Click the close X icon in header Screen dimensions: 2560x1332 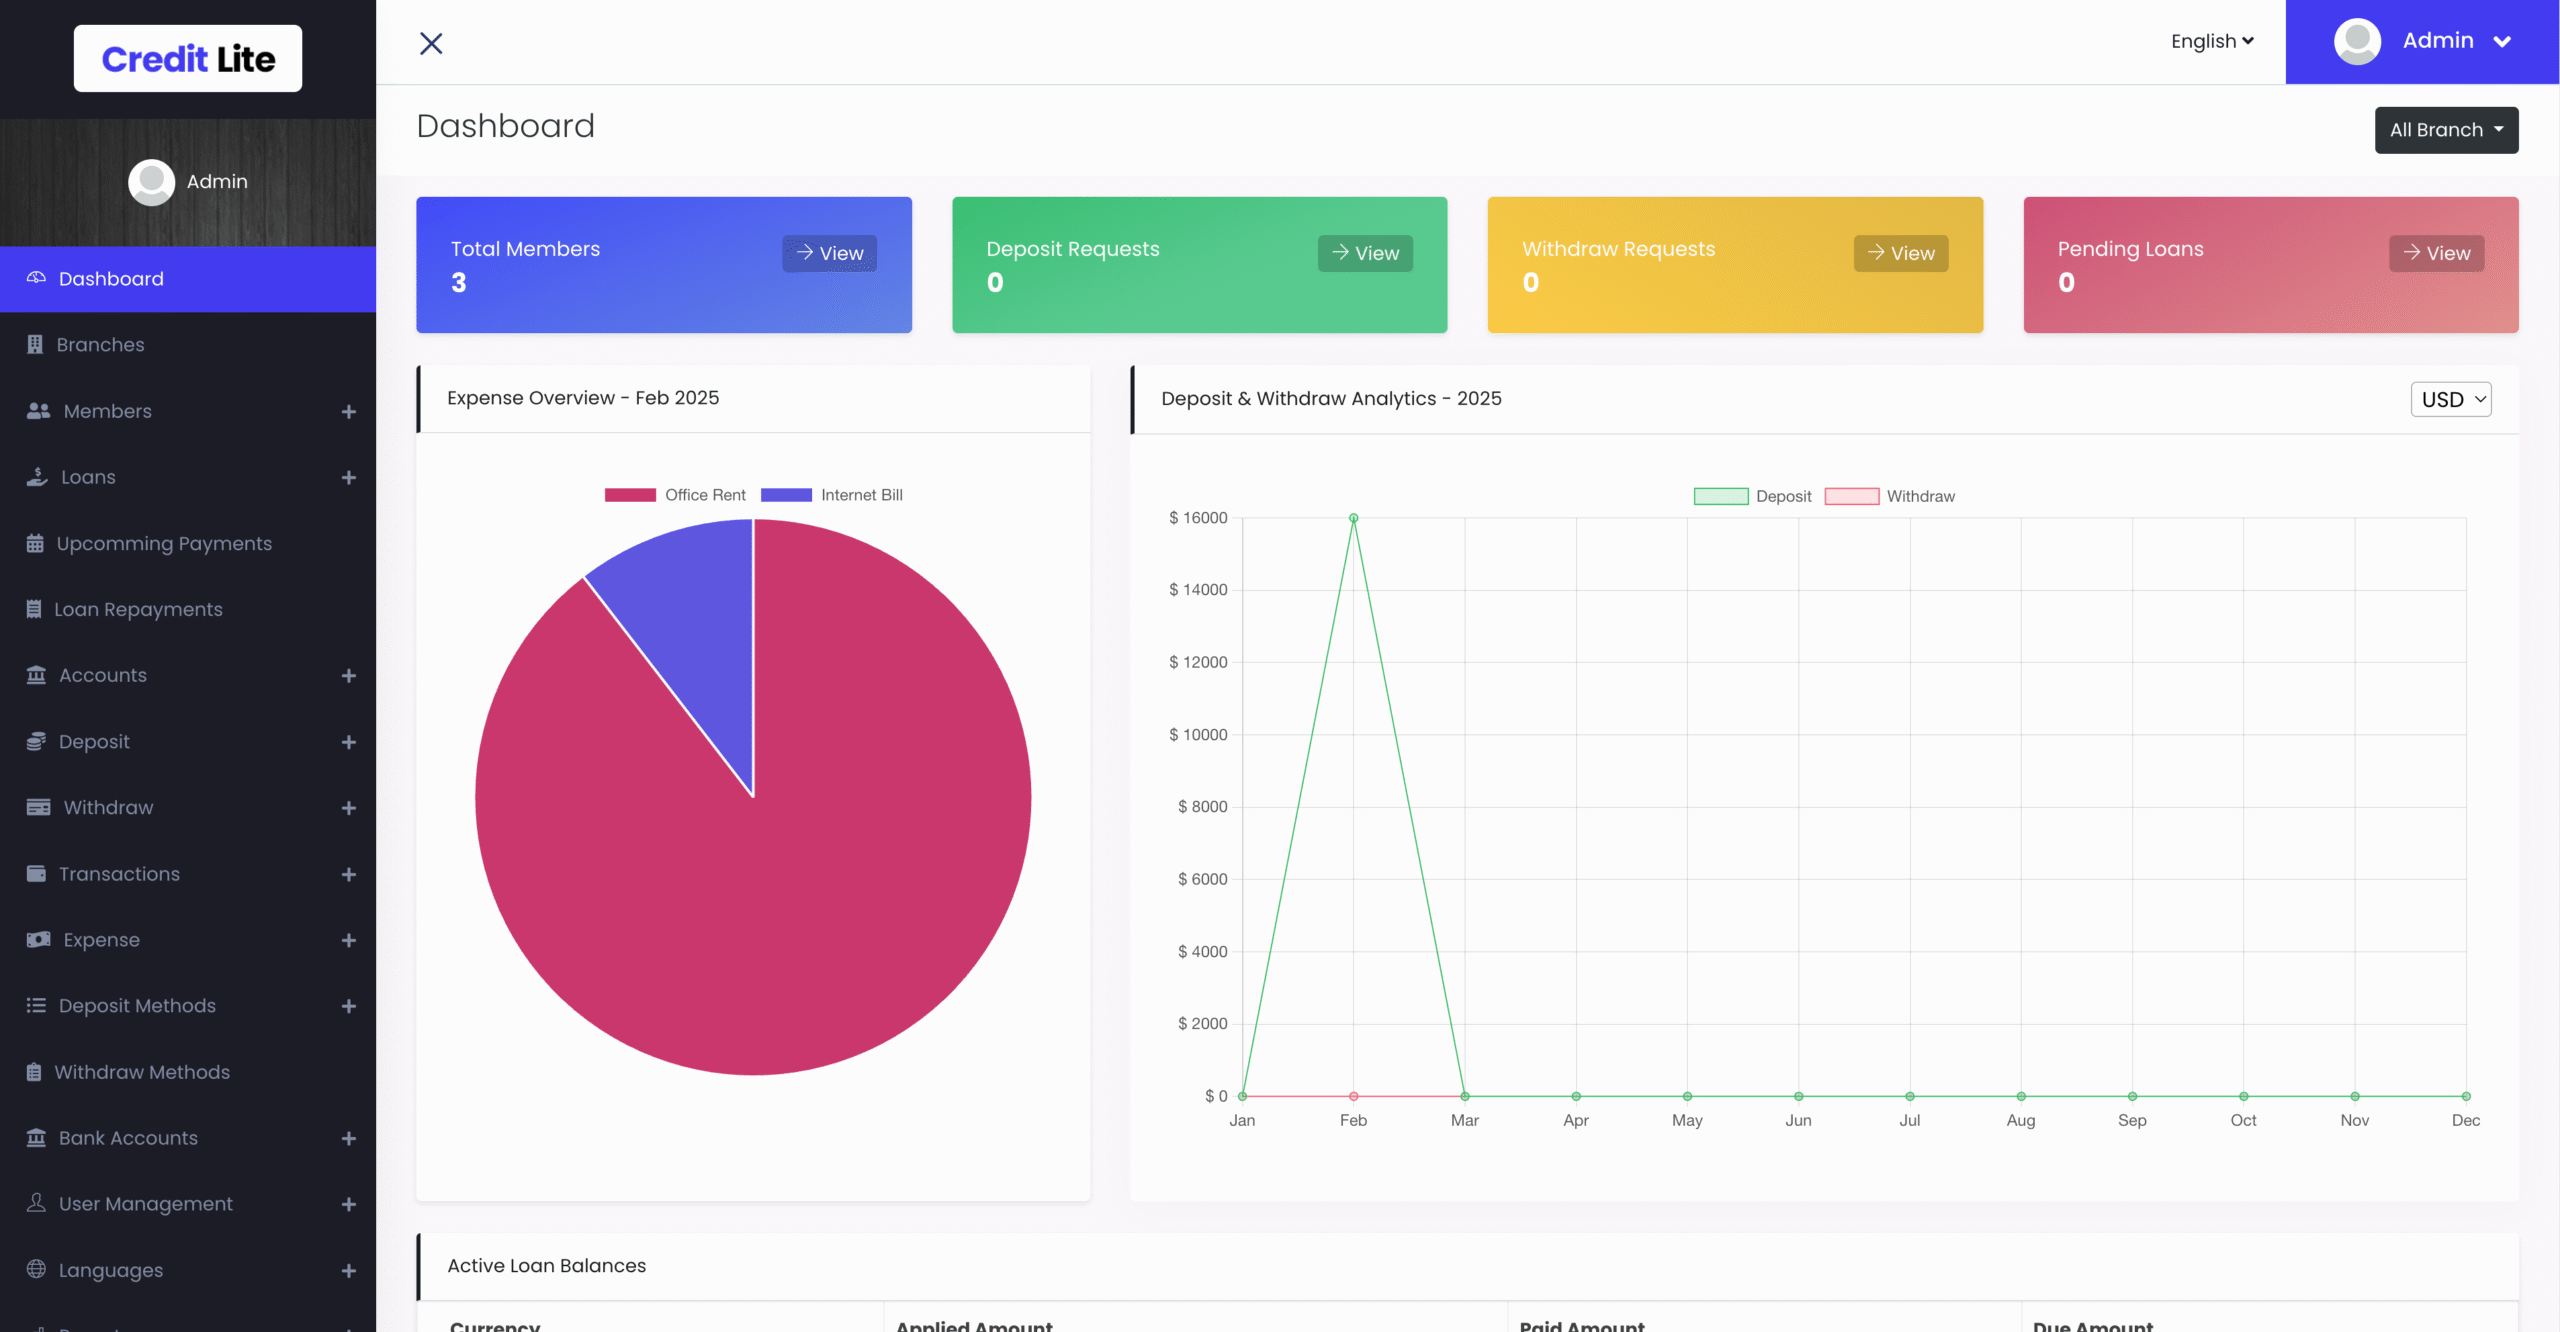(431, 43)
